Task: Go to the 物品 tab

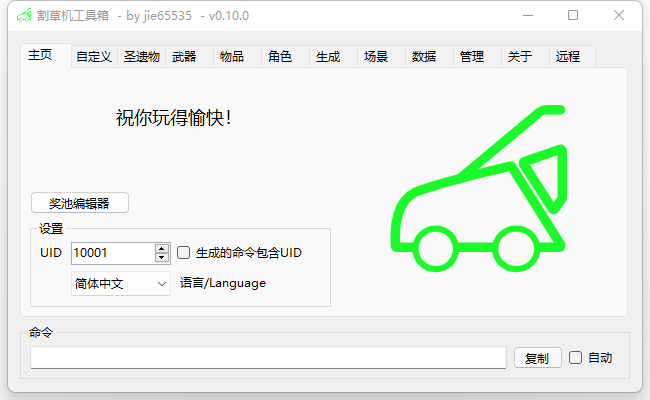Action: tap(231, 57)
